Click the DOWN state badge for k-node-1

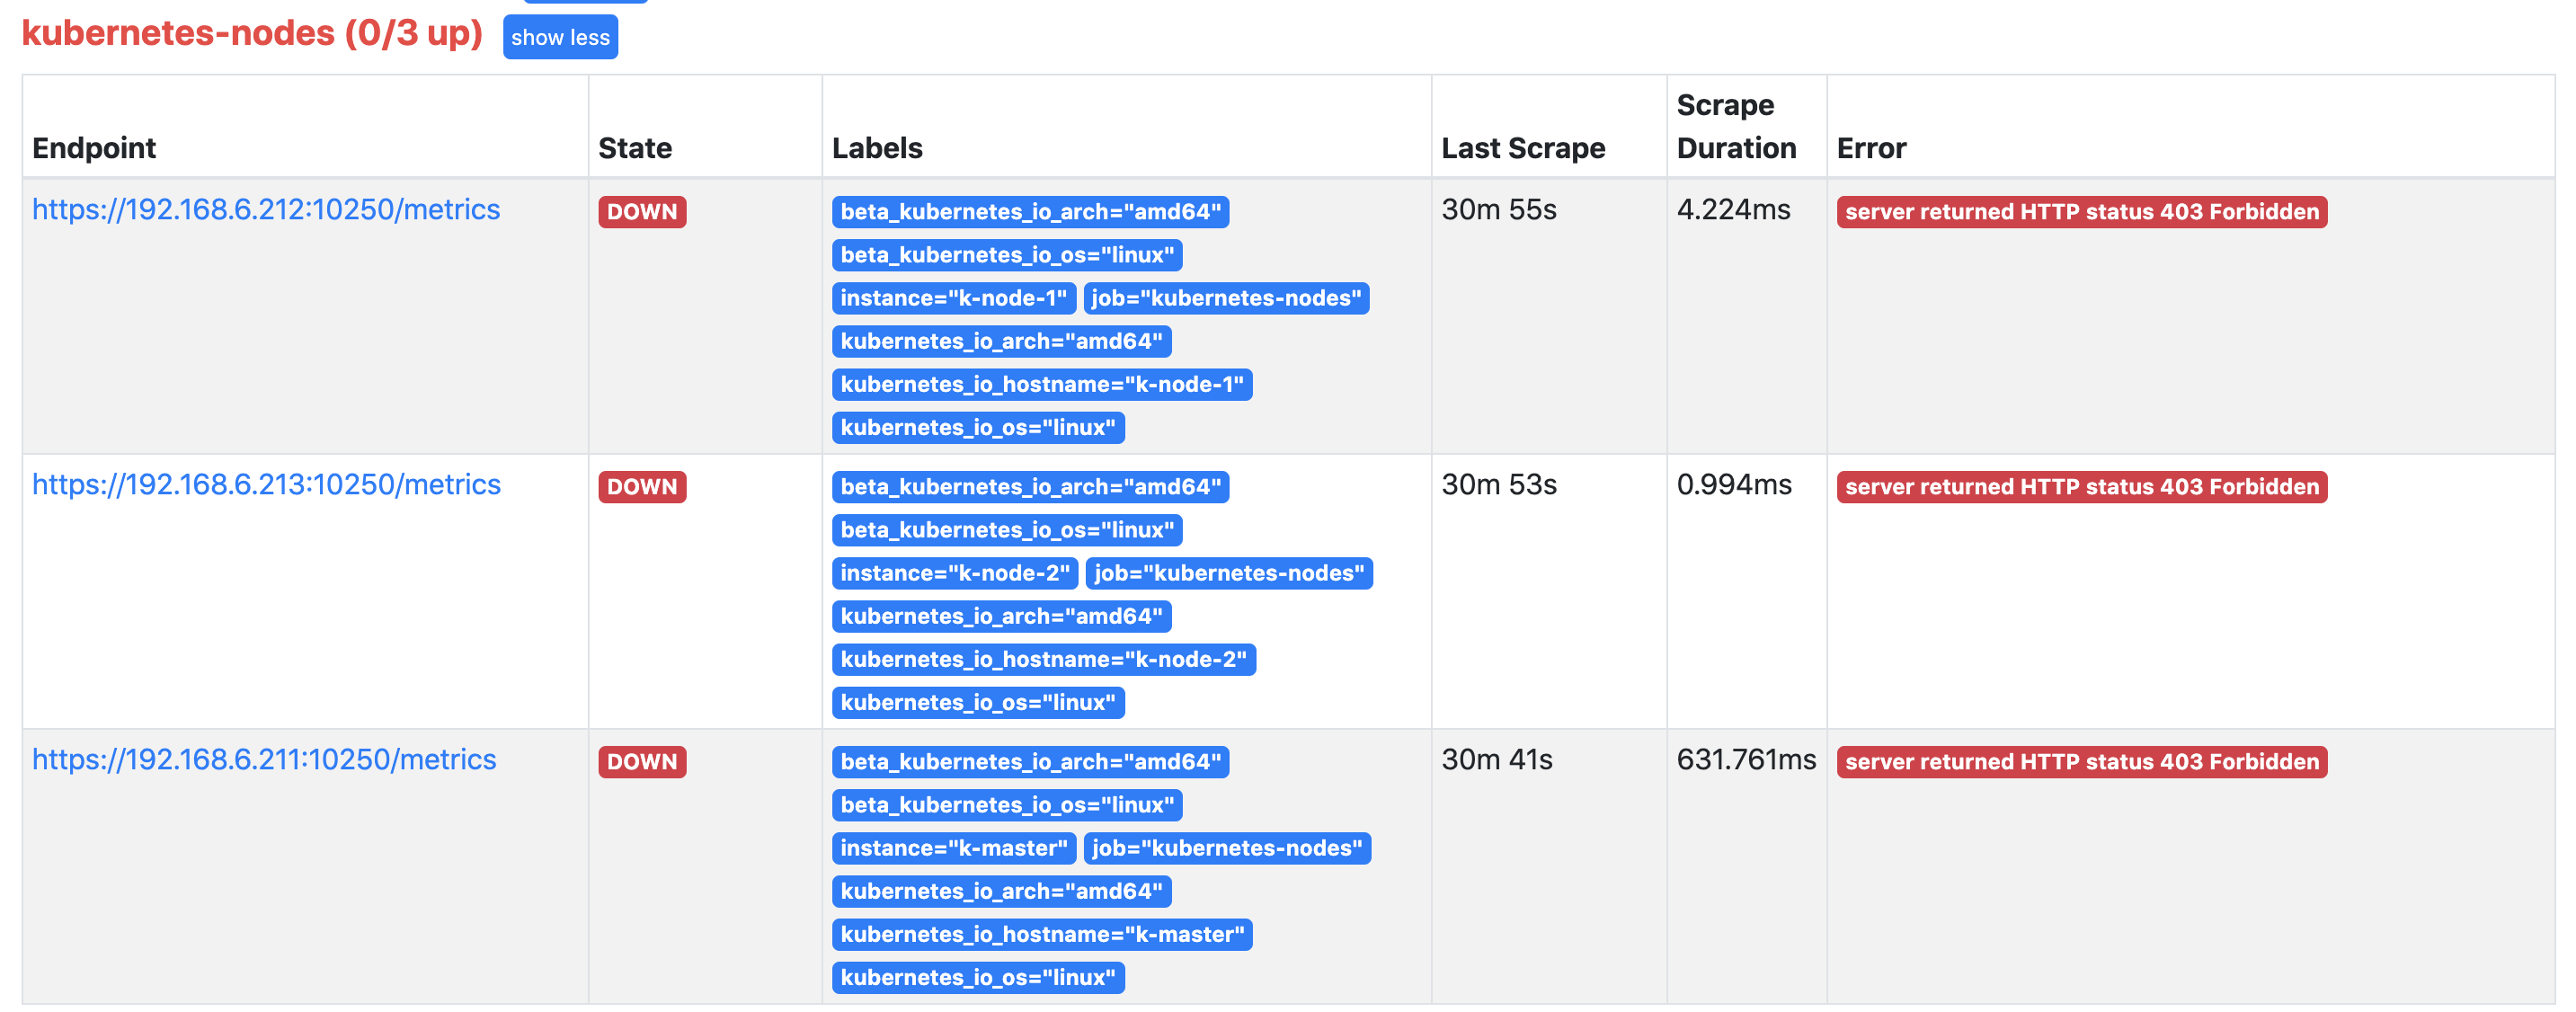point(642,212)
